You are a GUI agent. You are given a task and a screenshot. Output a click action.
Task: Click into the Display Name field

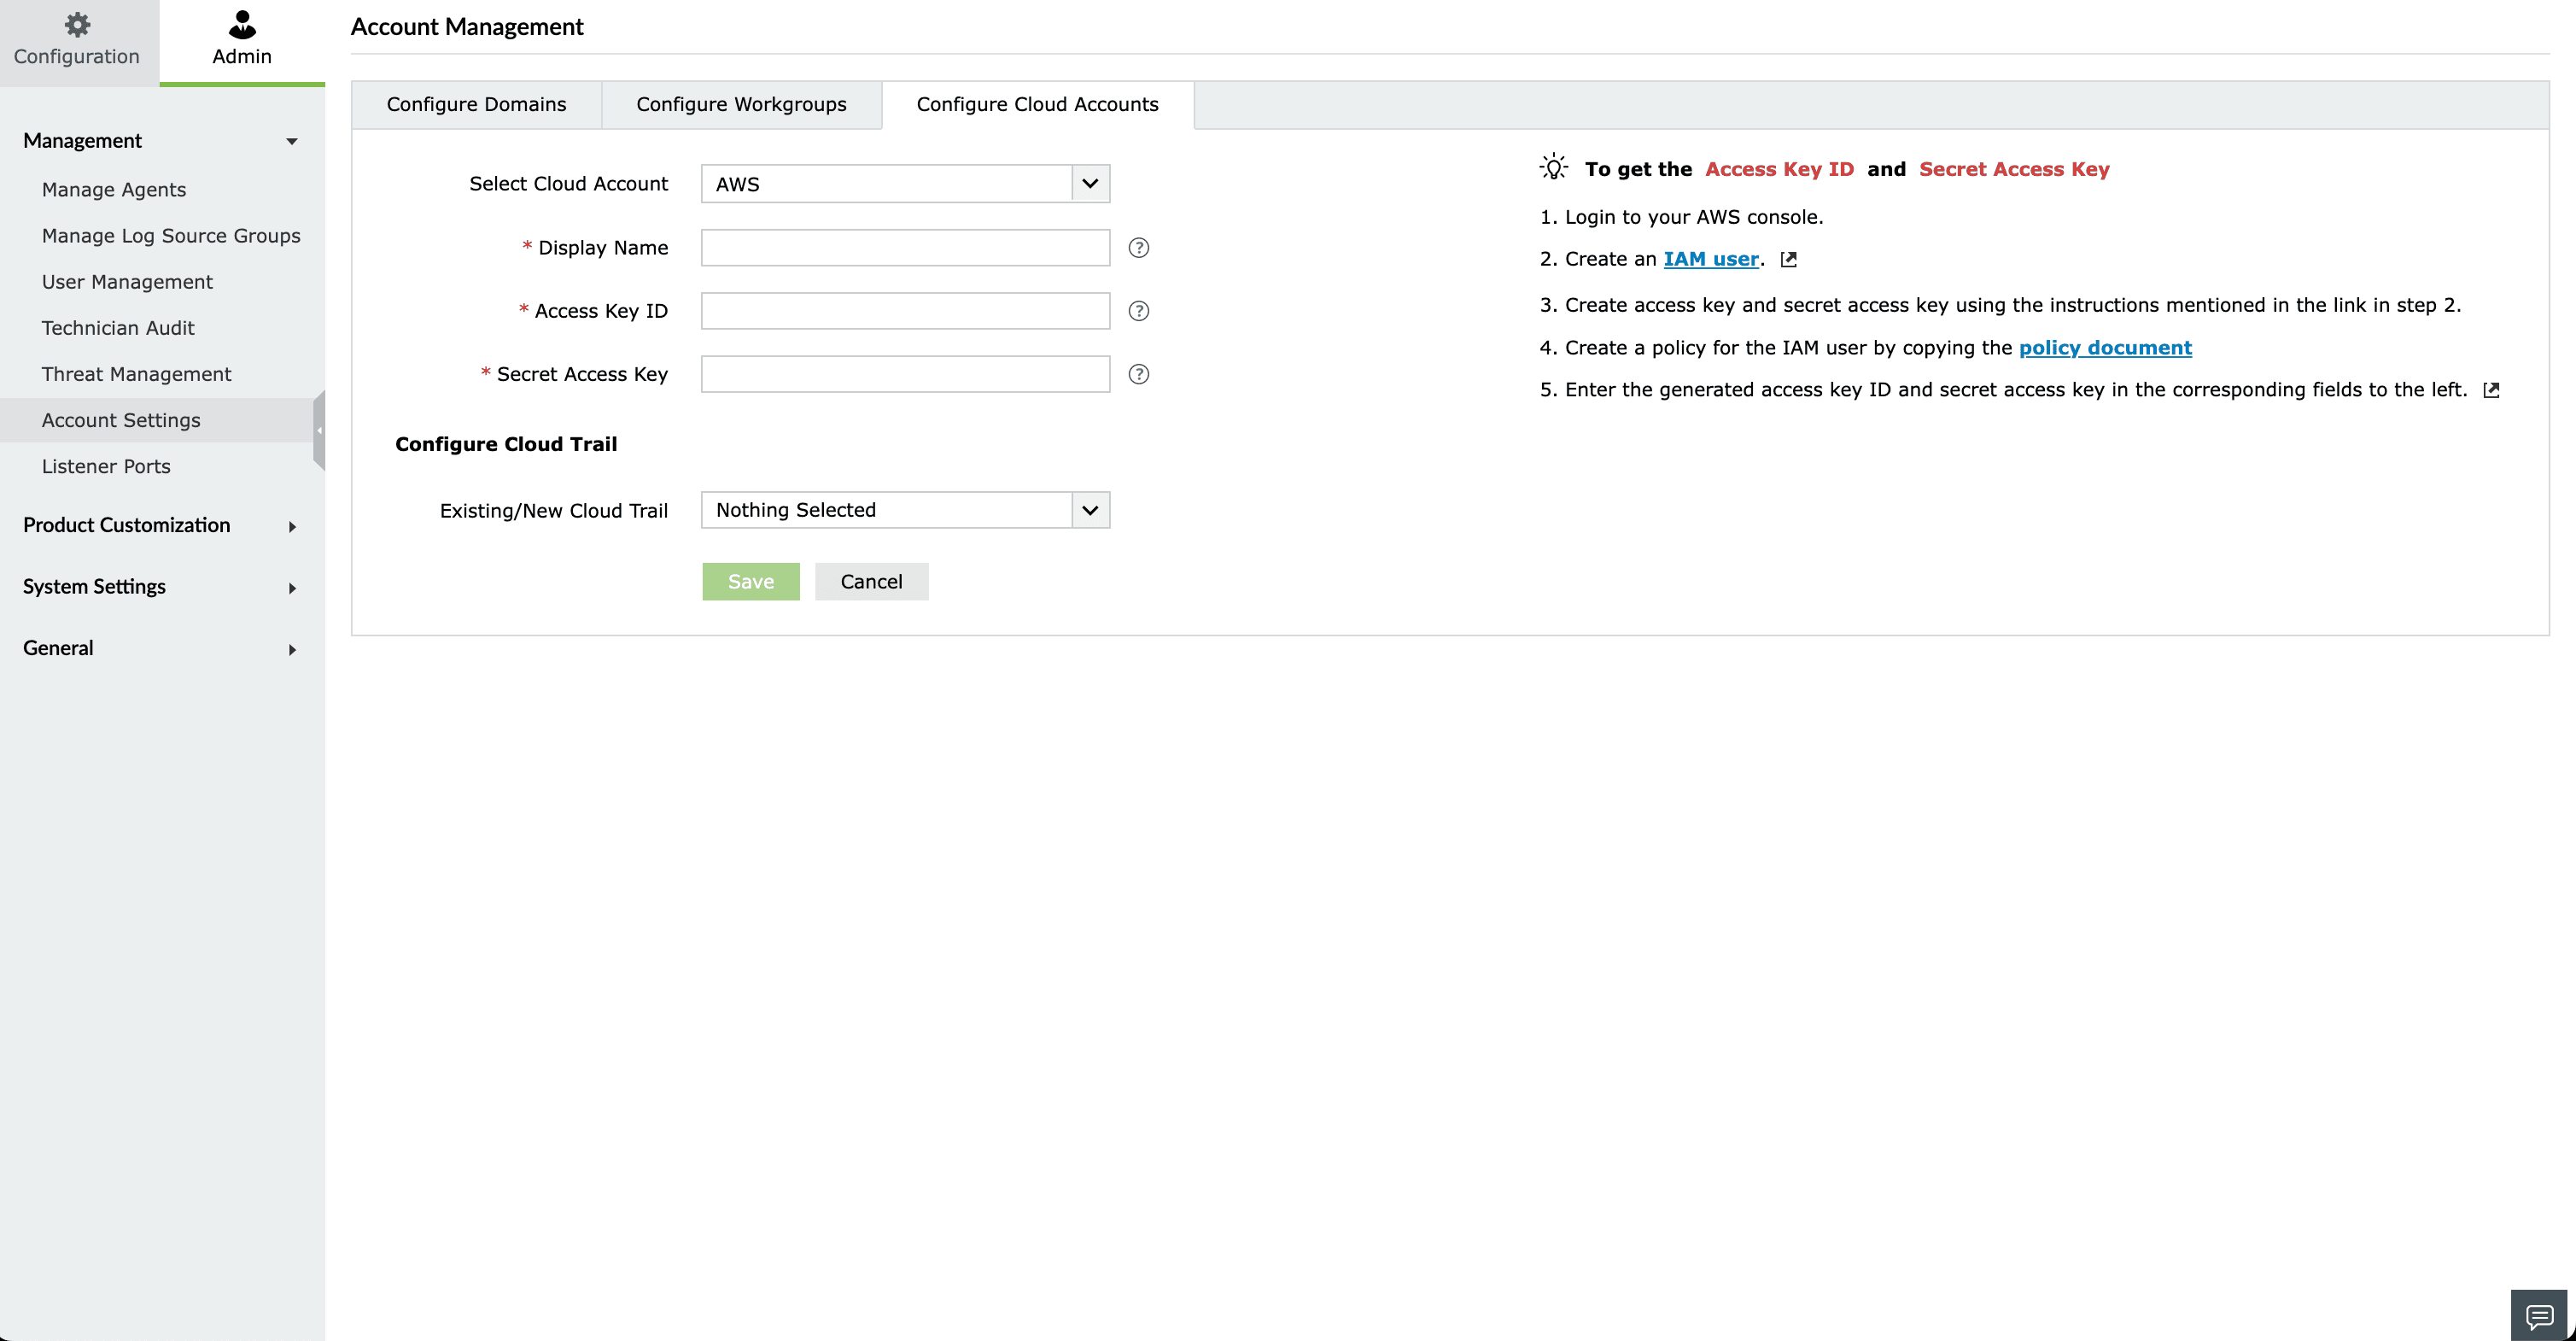pos(905,248)
